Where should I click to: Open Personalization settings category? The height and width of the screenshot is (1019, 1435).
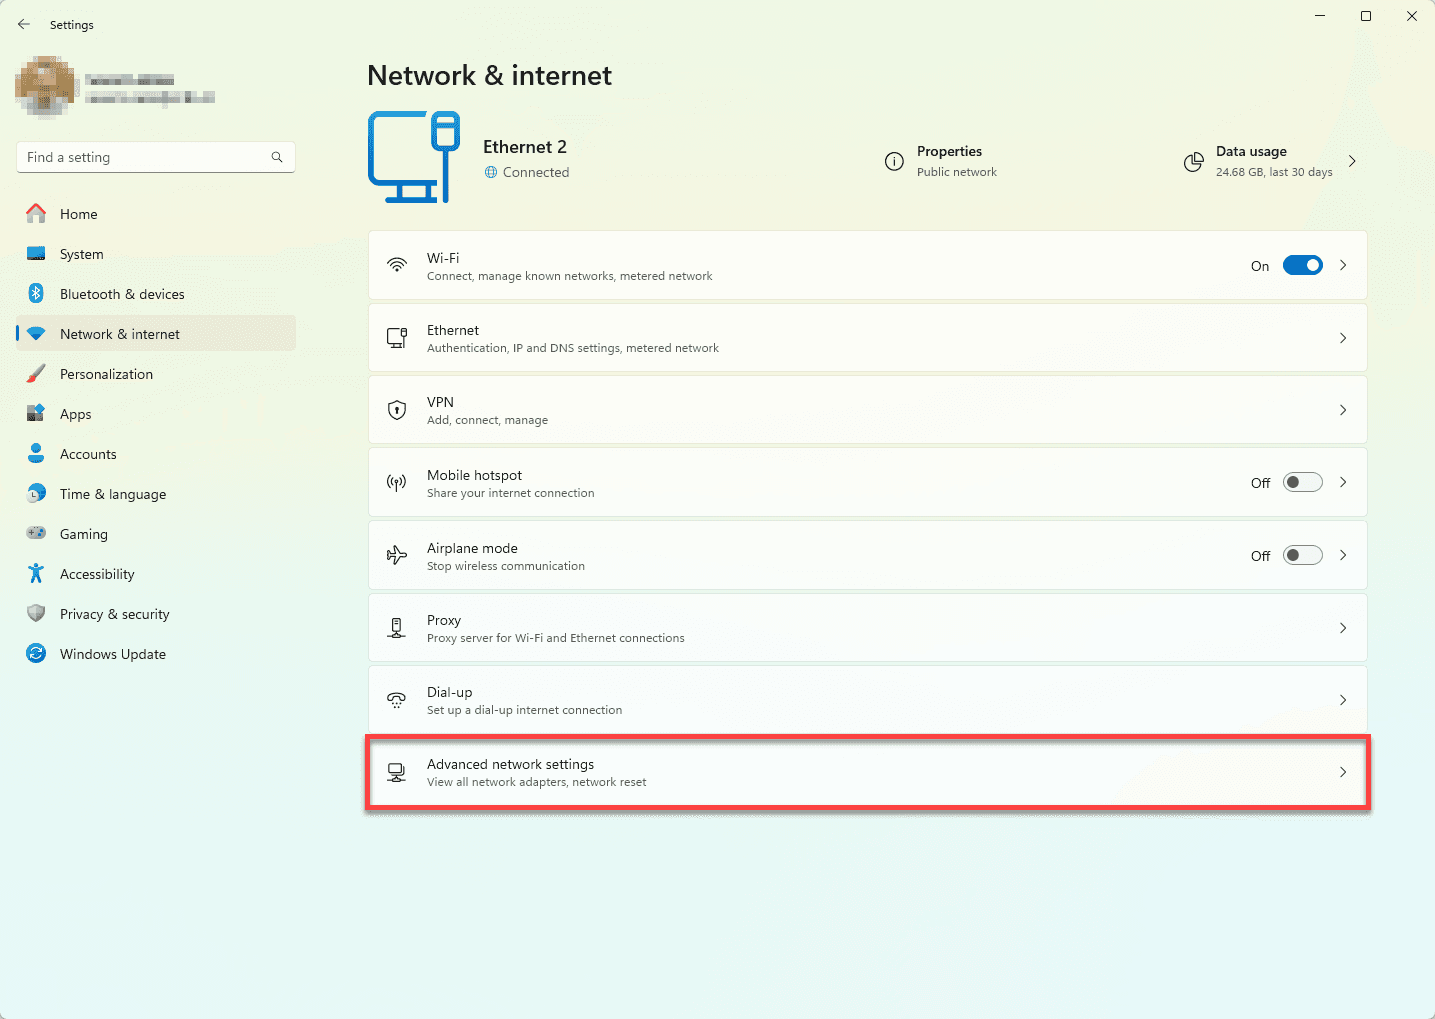coord(156,374)
